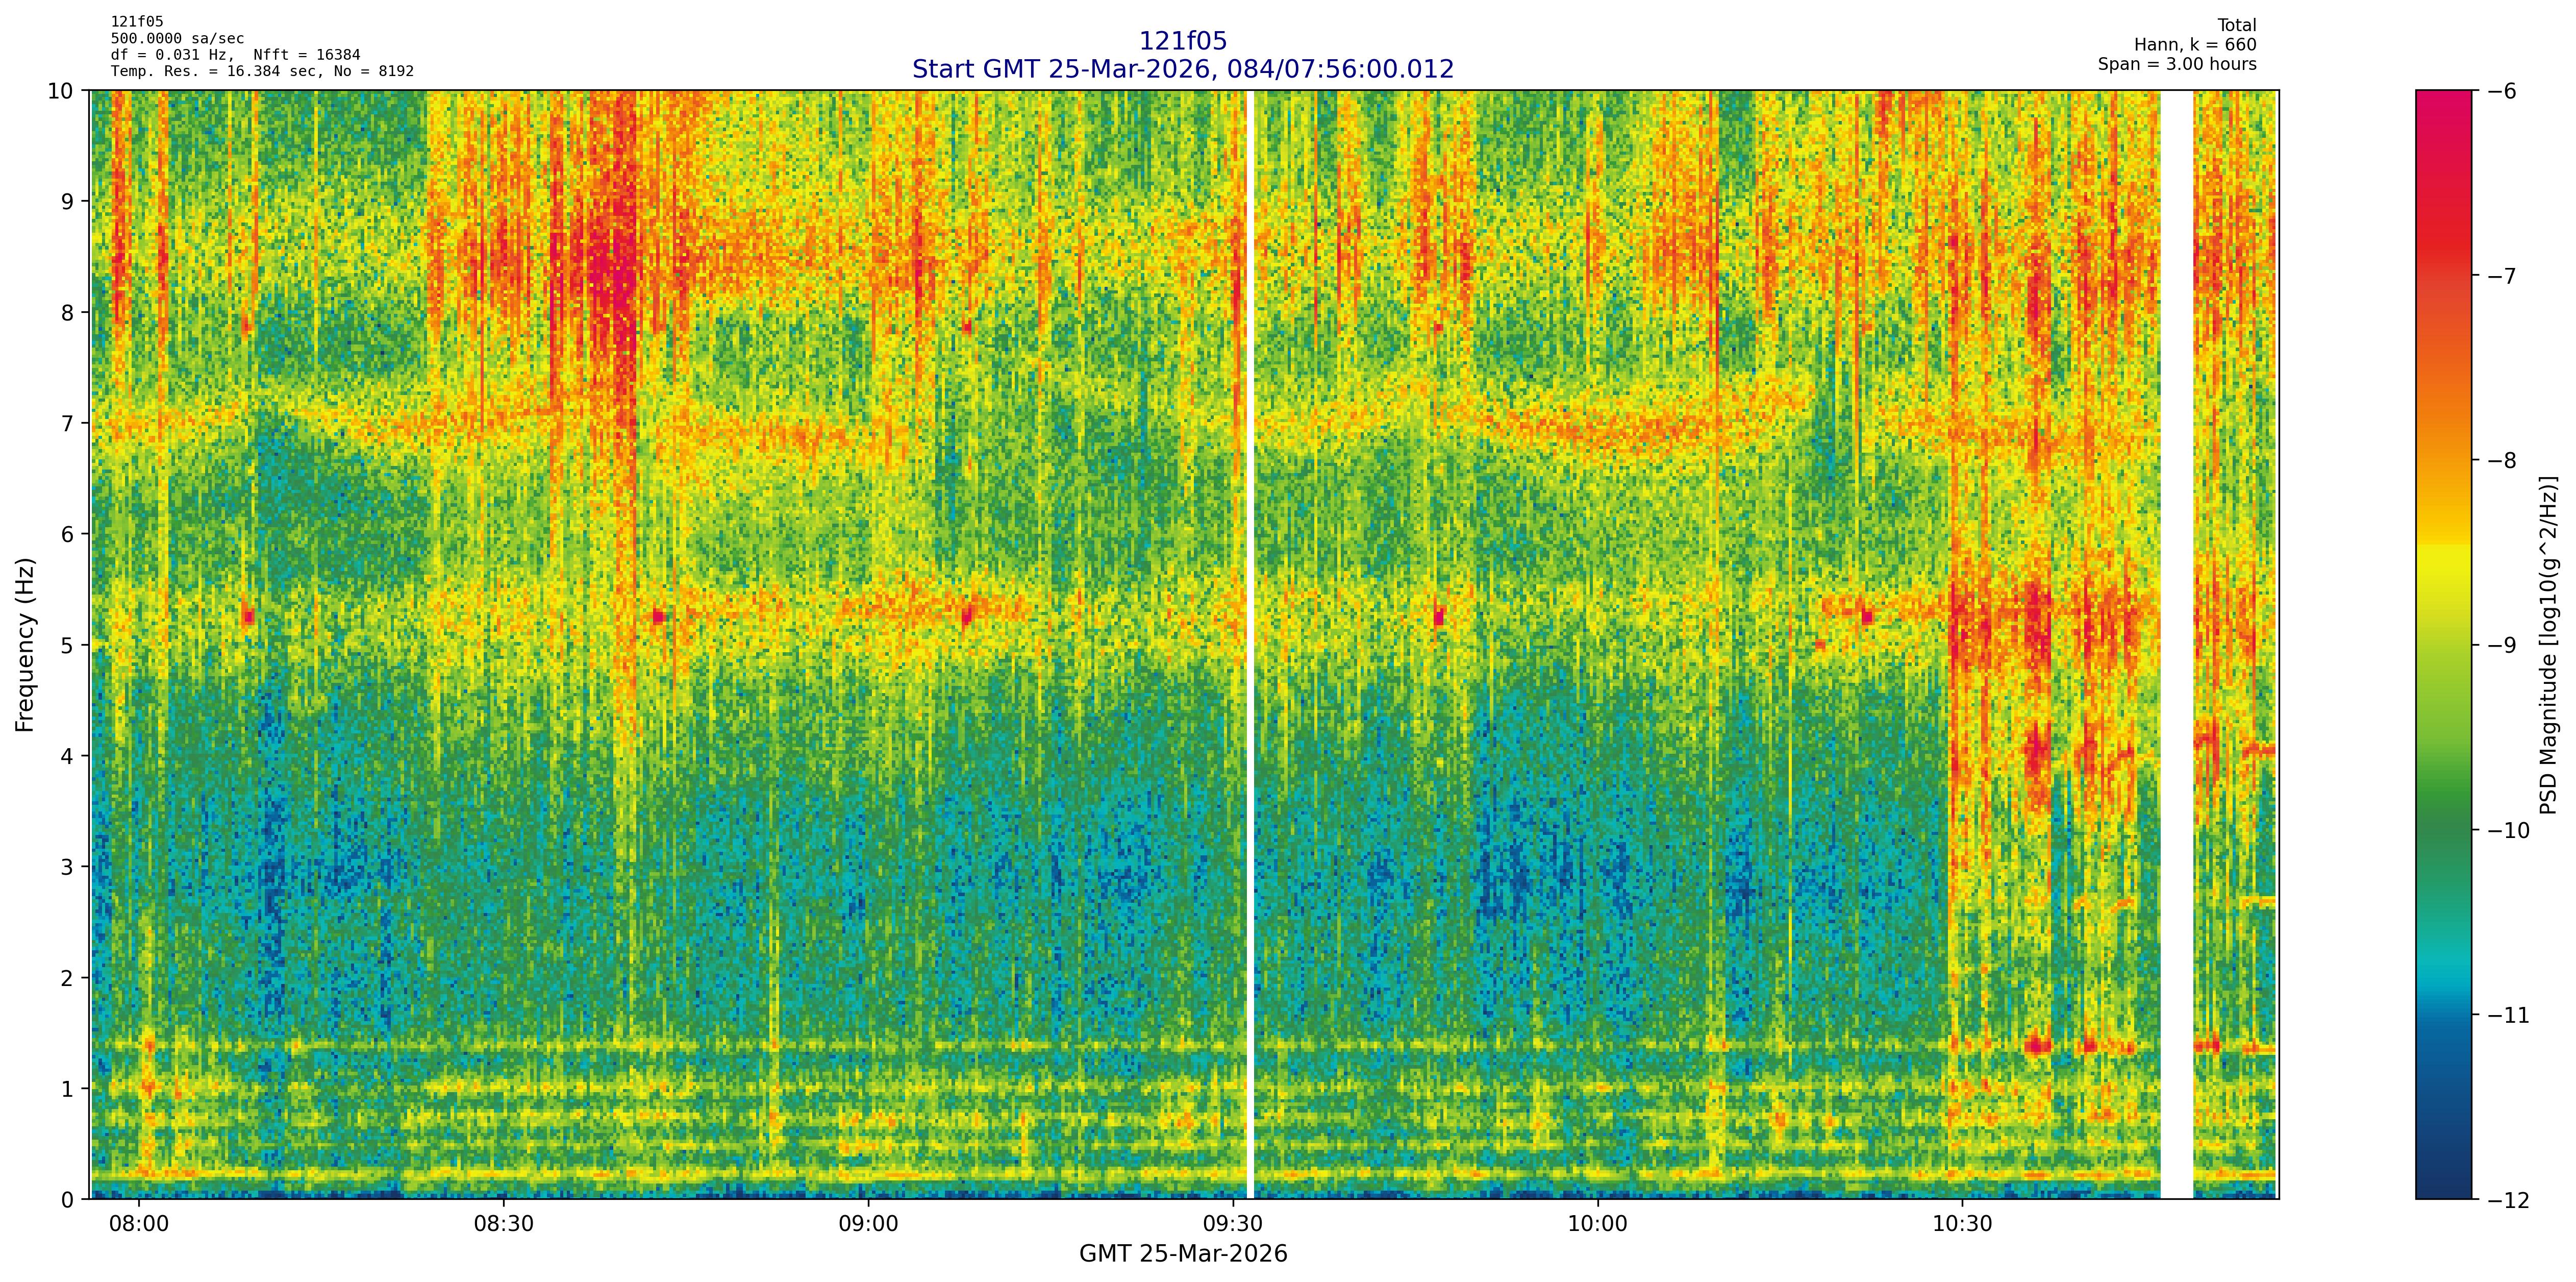This screenshot has height=1282, width=2576.
Task: Click the 5 Hz frequency tick label
Action: [66, 645]
